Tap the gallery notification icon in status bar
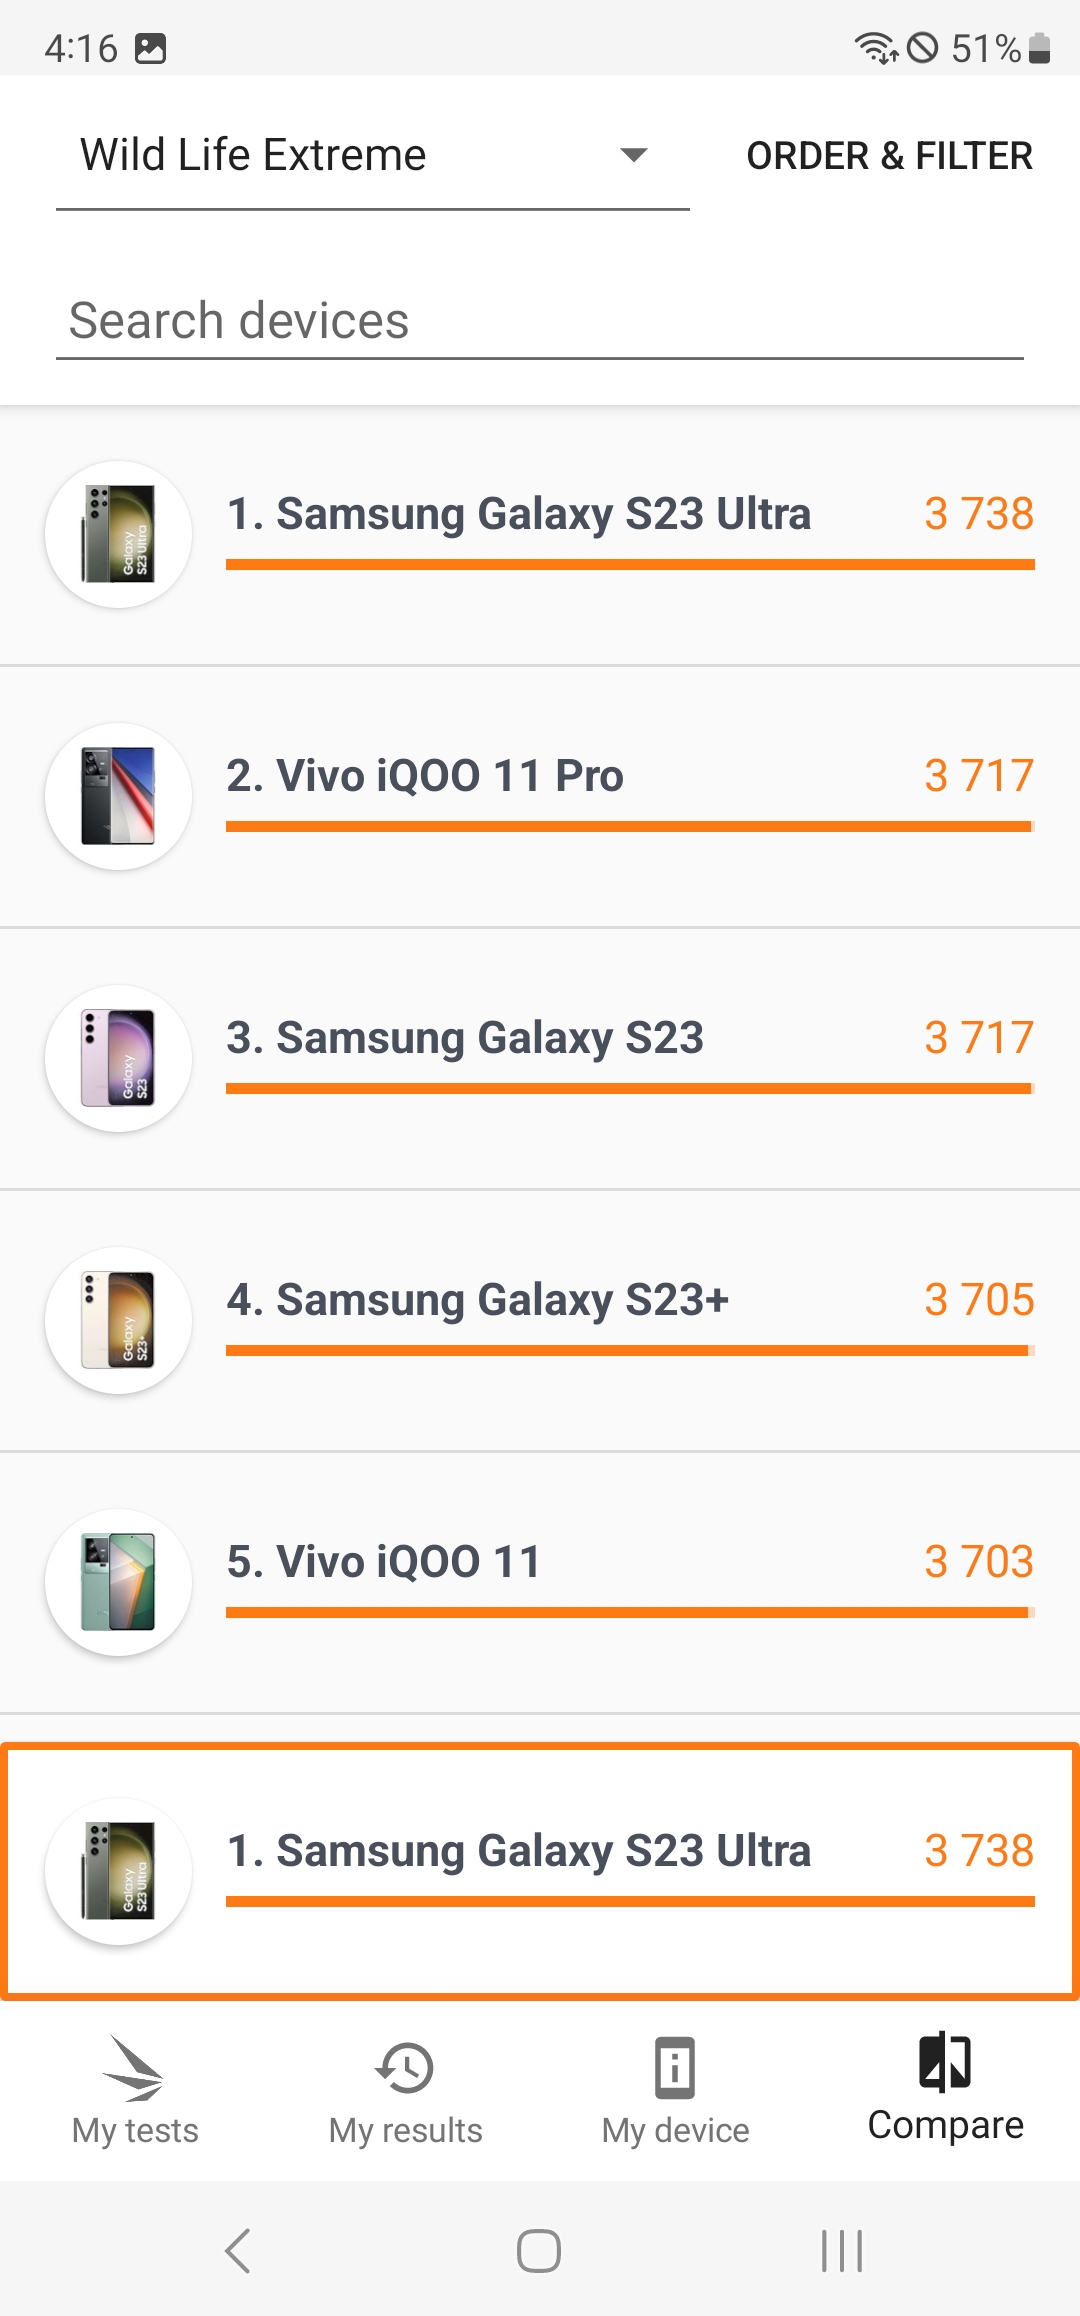 click(x=150, y=48)
